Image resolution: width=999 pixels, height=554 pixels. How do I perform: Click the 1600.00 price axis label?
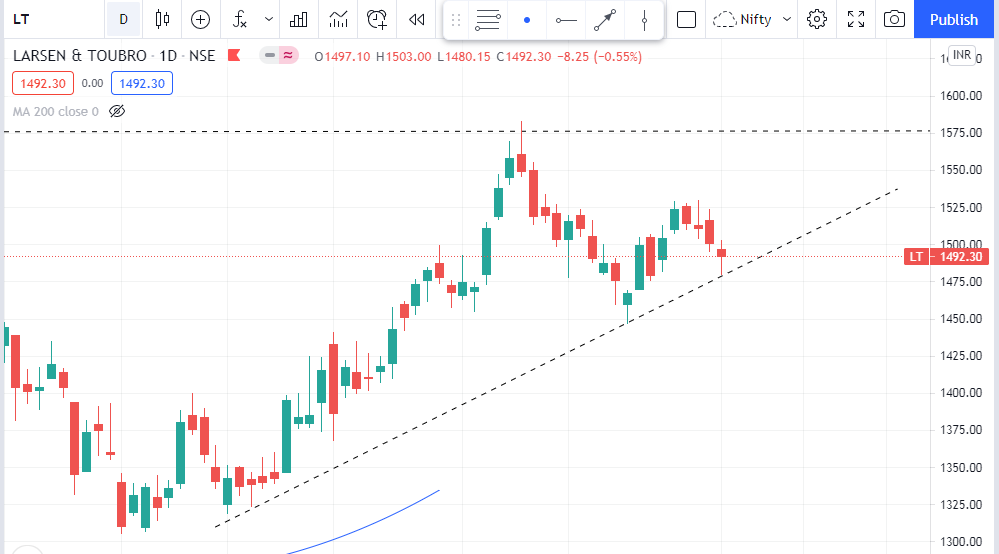(961, 96)
